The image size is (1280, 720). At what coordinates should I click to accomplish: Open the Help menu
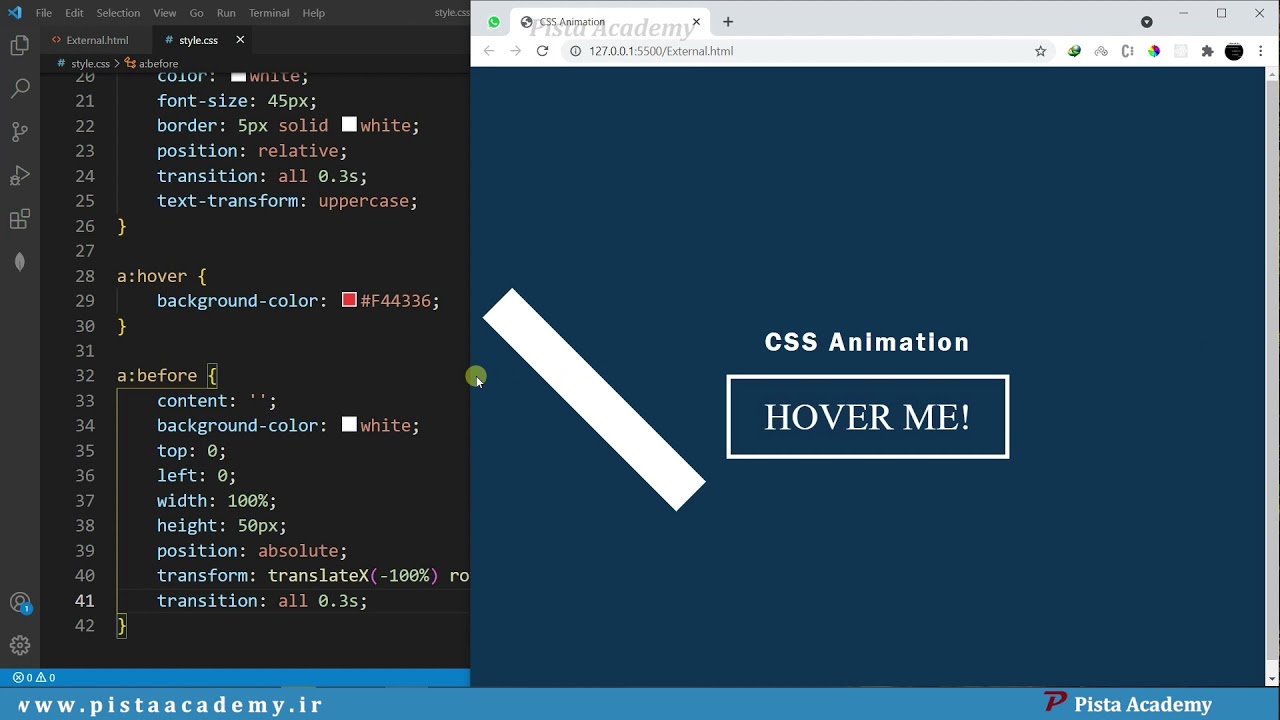[x=314, y=13]
